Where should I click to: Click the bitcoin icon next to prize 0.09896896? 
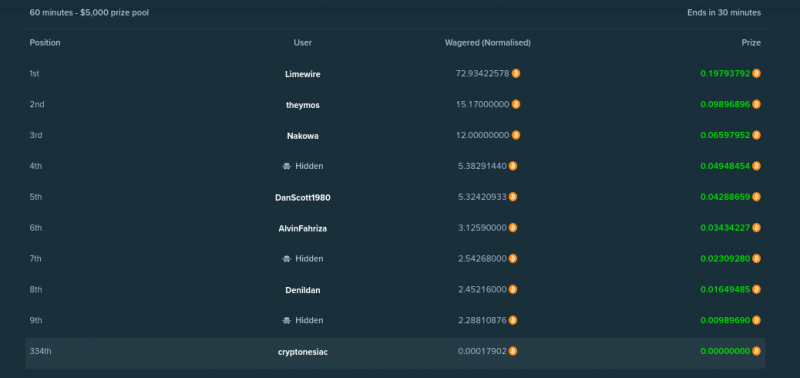(x=756, y=104)
